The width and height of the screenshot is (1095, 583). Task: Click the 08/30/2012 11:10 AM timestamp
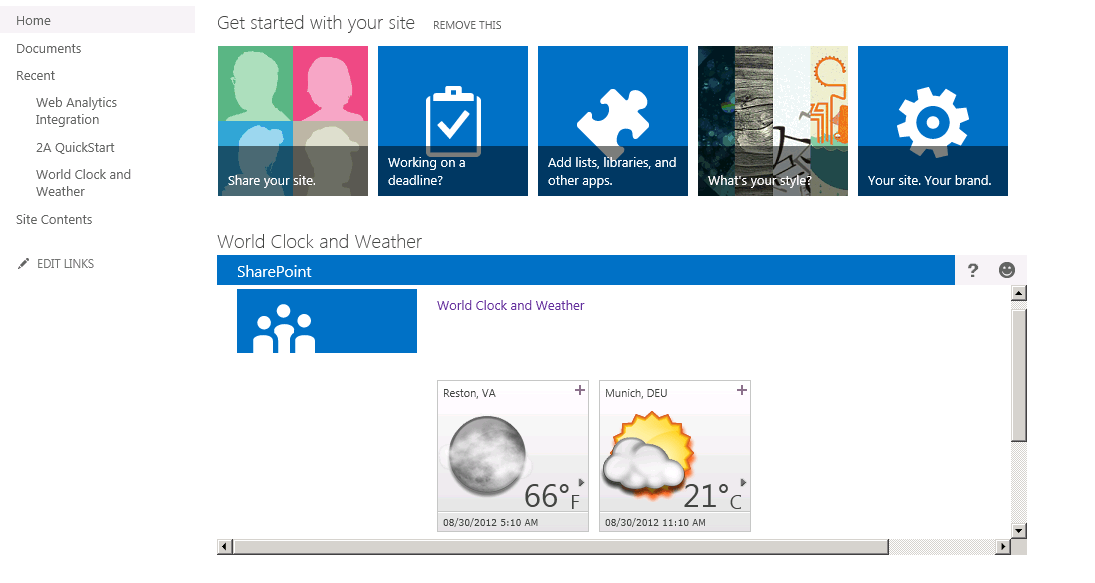[x=655, y=522]
